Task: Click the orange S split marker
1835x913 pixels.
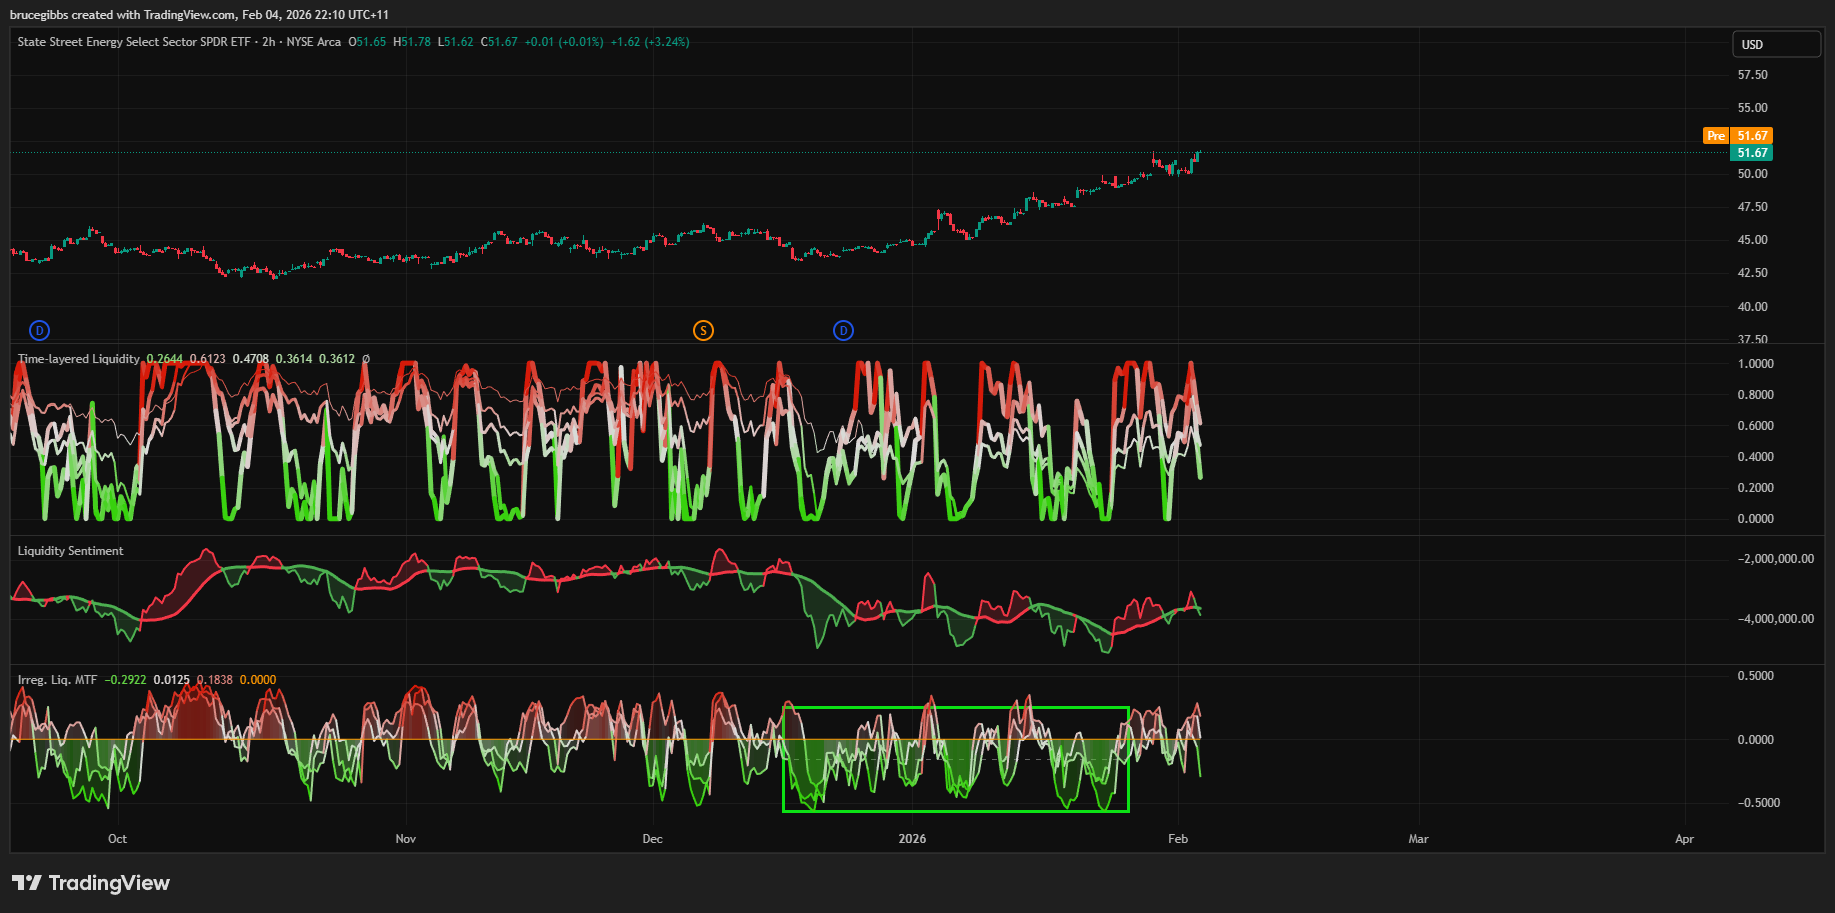Action: coord(703,331)
